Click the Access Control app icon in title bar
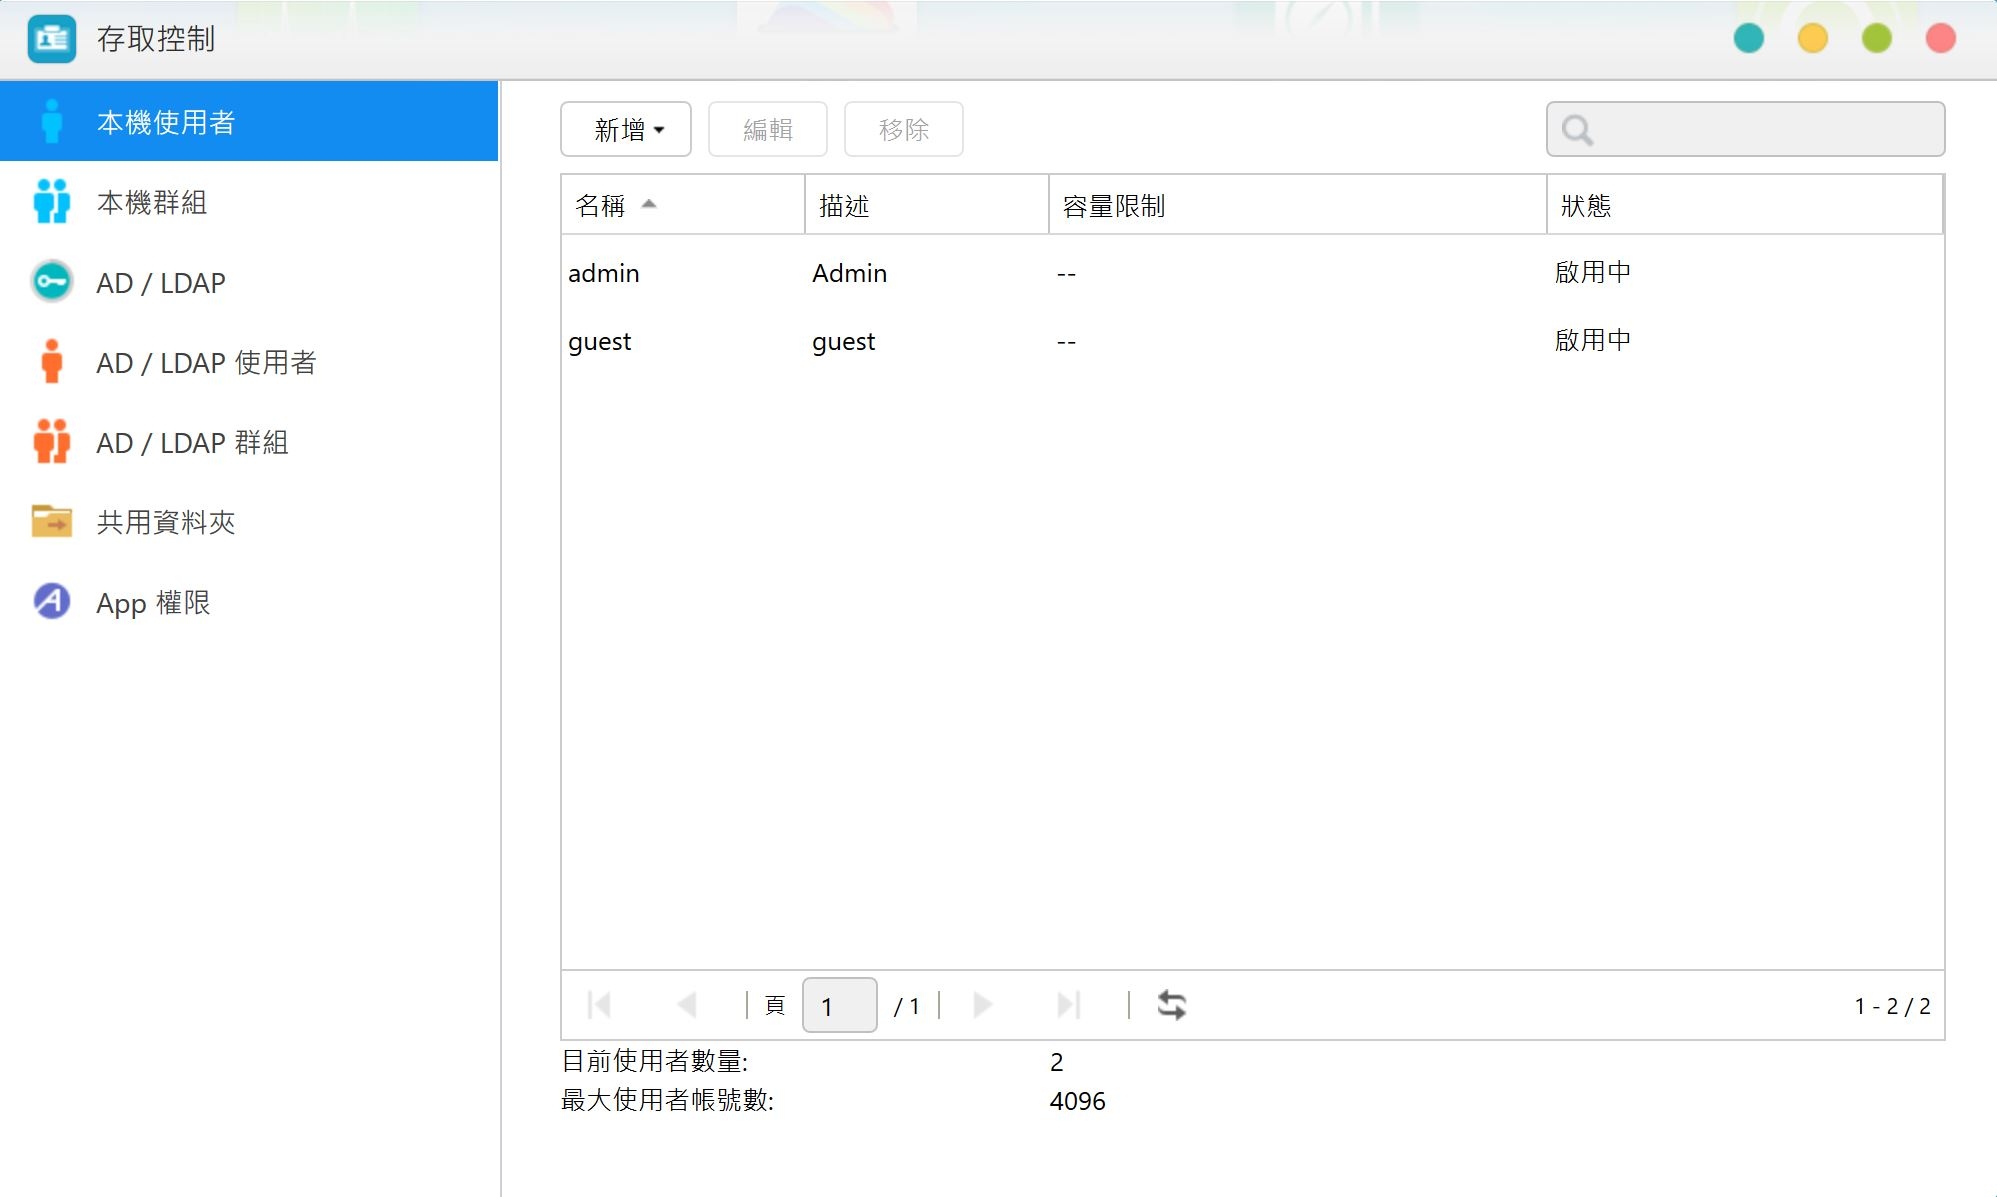The height and width of the screenshot is (1197, 1997). (x=52, y=39)
